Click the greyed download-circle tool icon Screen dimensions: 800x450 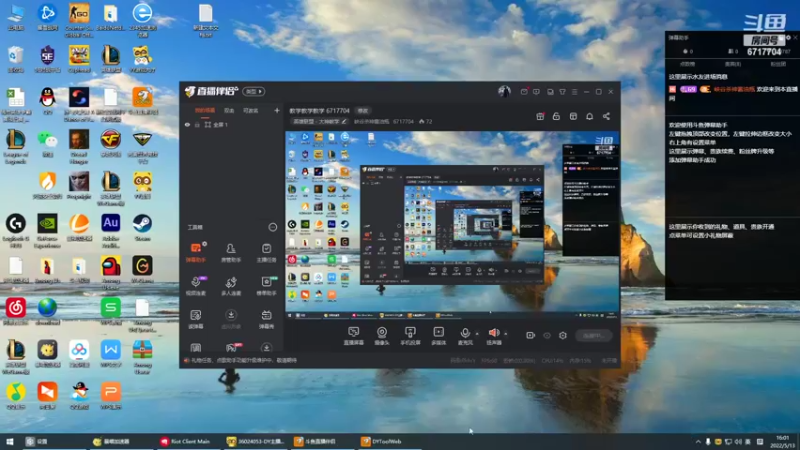(231, 319)
